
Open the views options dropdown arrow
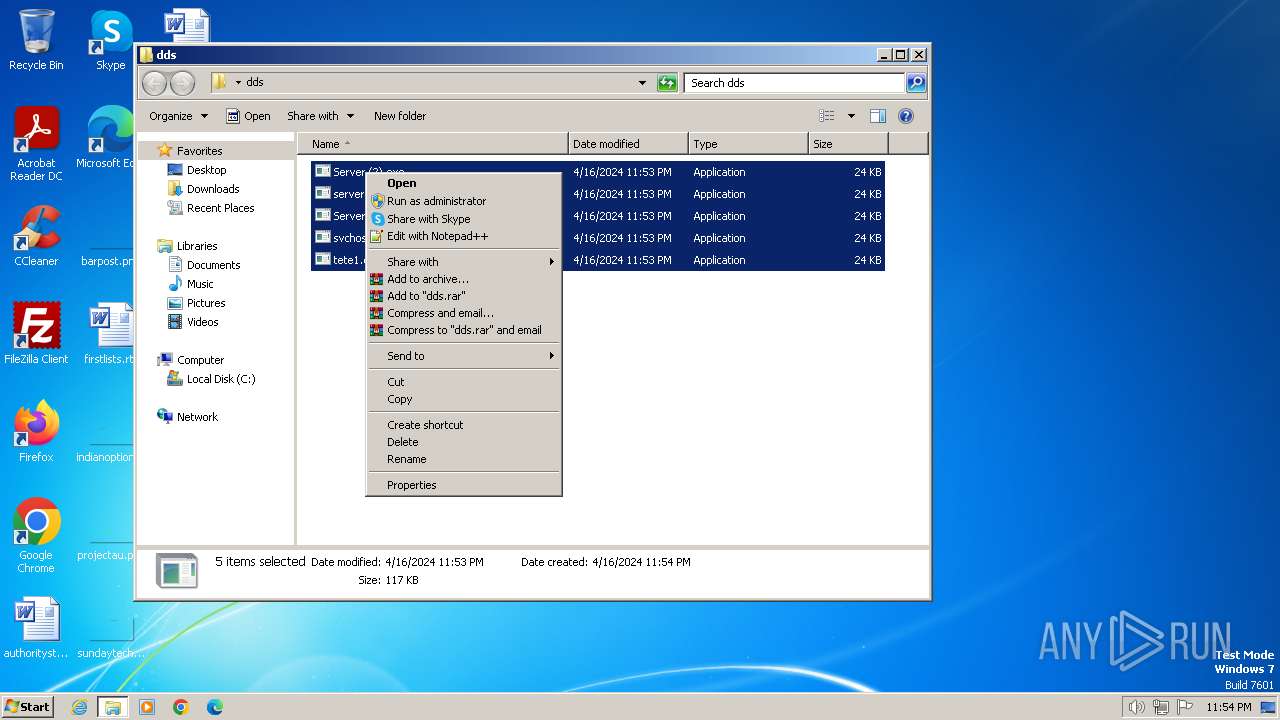pyautogui.click(x=851, y=116)
